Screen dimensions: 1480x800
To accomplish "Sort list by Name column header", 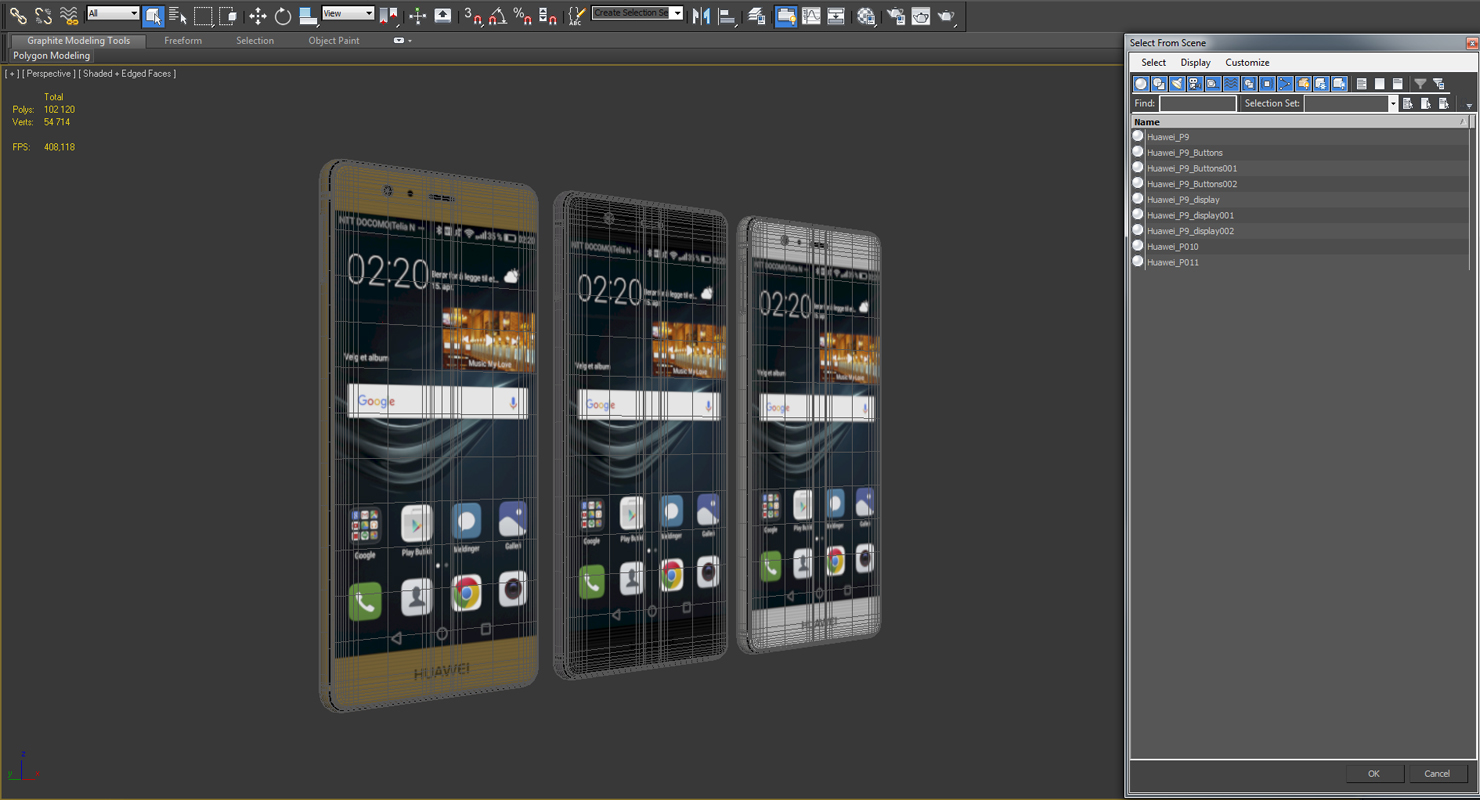I will pyautogui.click(x=1301, y=122).
